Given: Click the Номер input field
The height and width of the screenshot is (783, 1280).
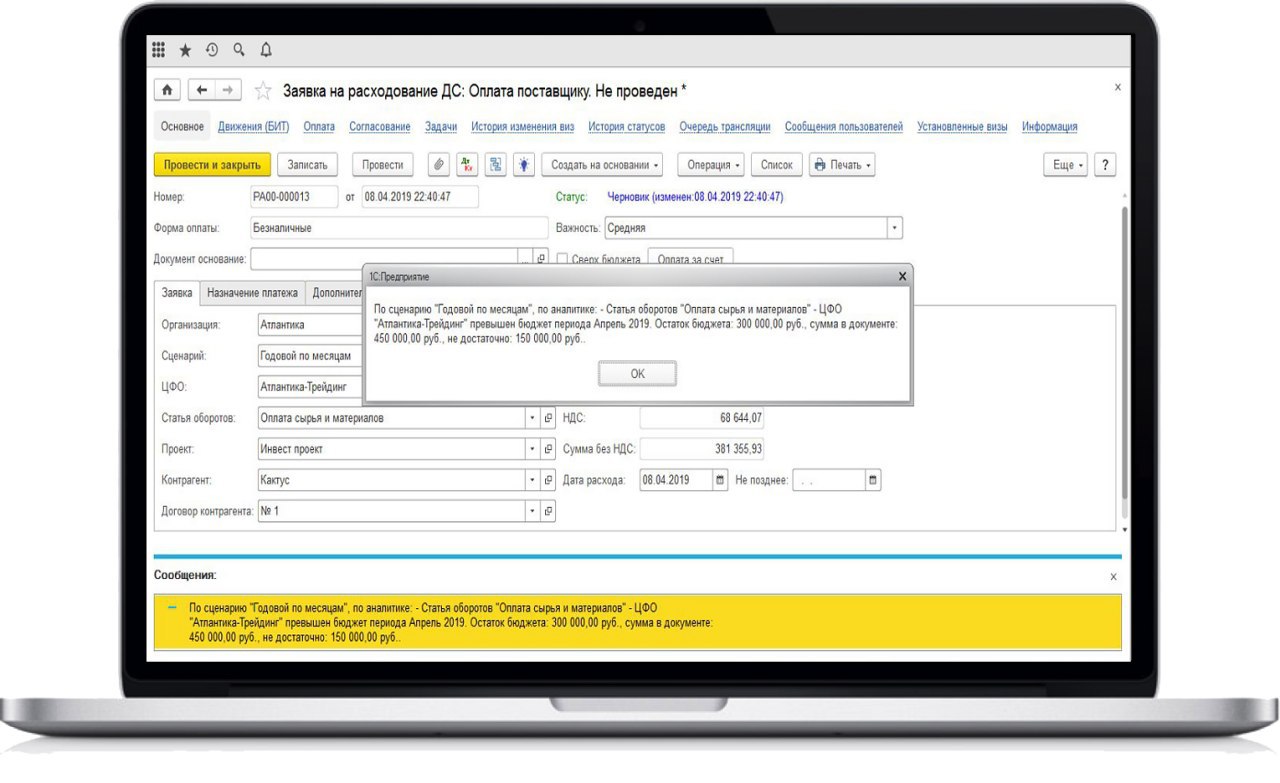Looking at the screenshot, I should [x=293, y=197].
